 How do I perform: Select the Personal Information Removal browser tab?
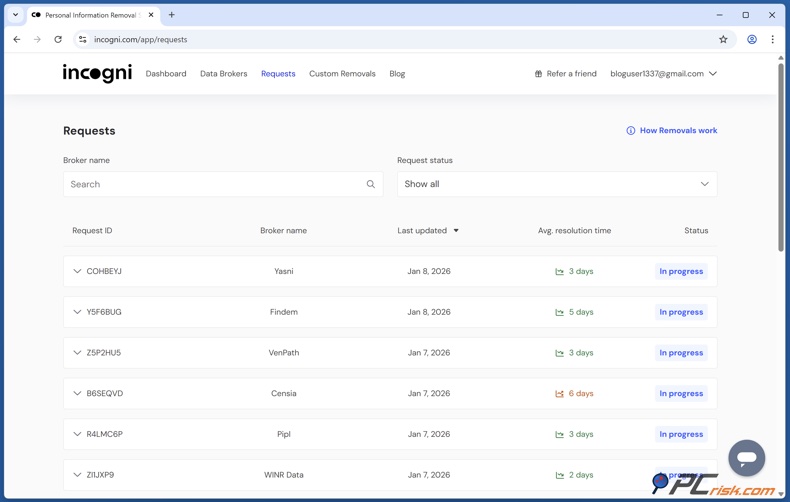point(93,15)
